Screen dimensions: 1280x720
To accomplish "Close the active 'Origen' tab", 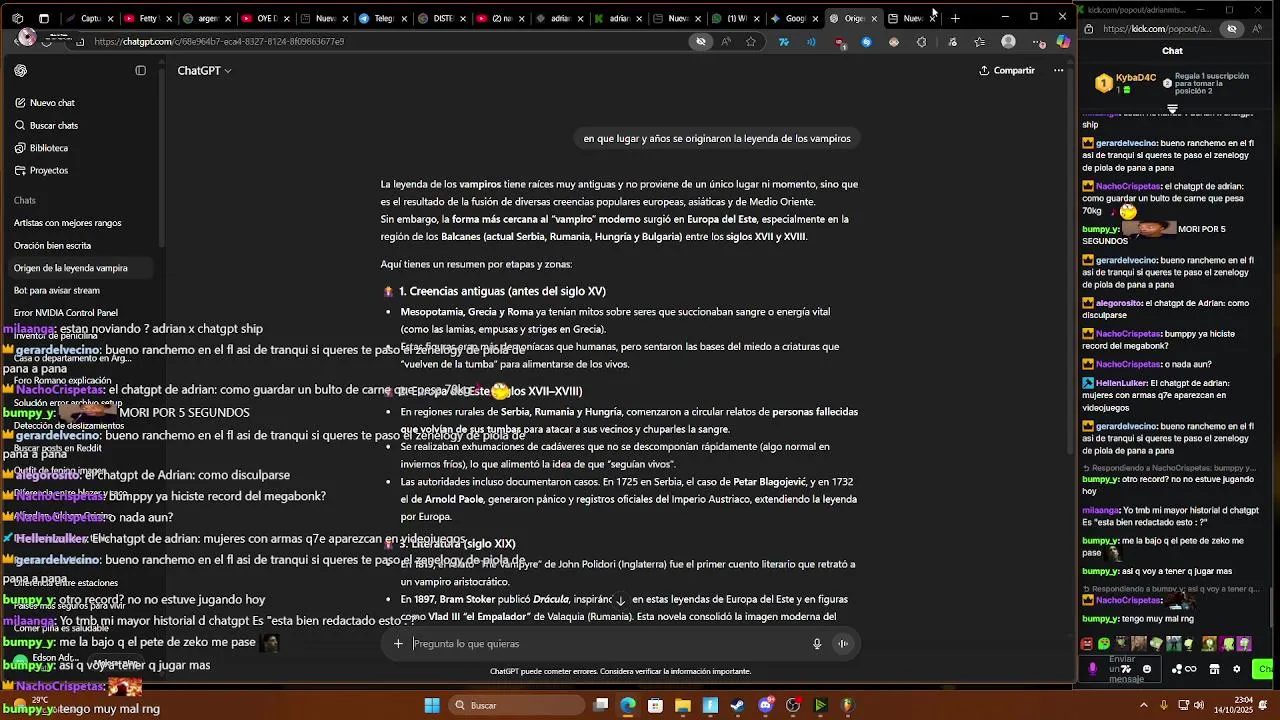I will point(874,18).
